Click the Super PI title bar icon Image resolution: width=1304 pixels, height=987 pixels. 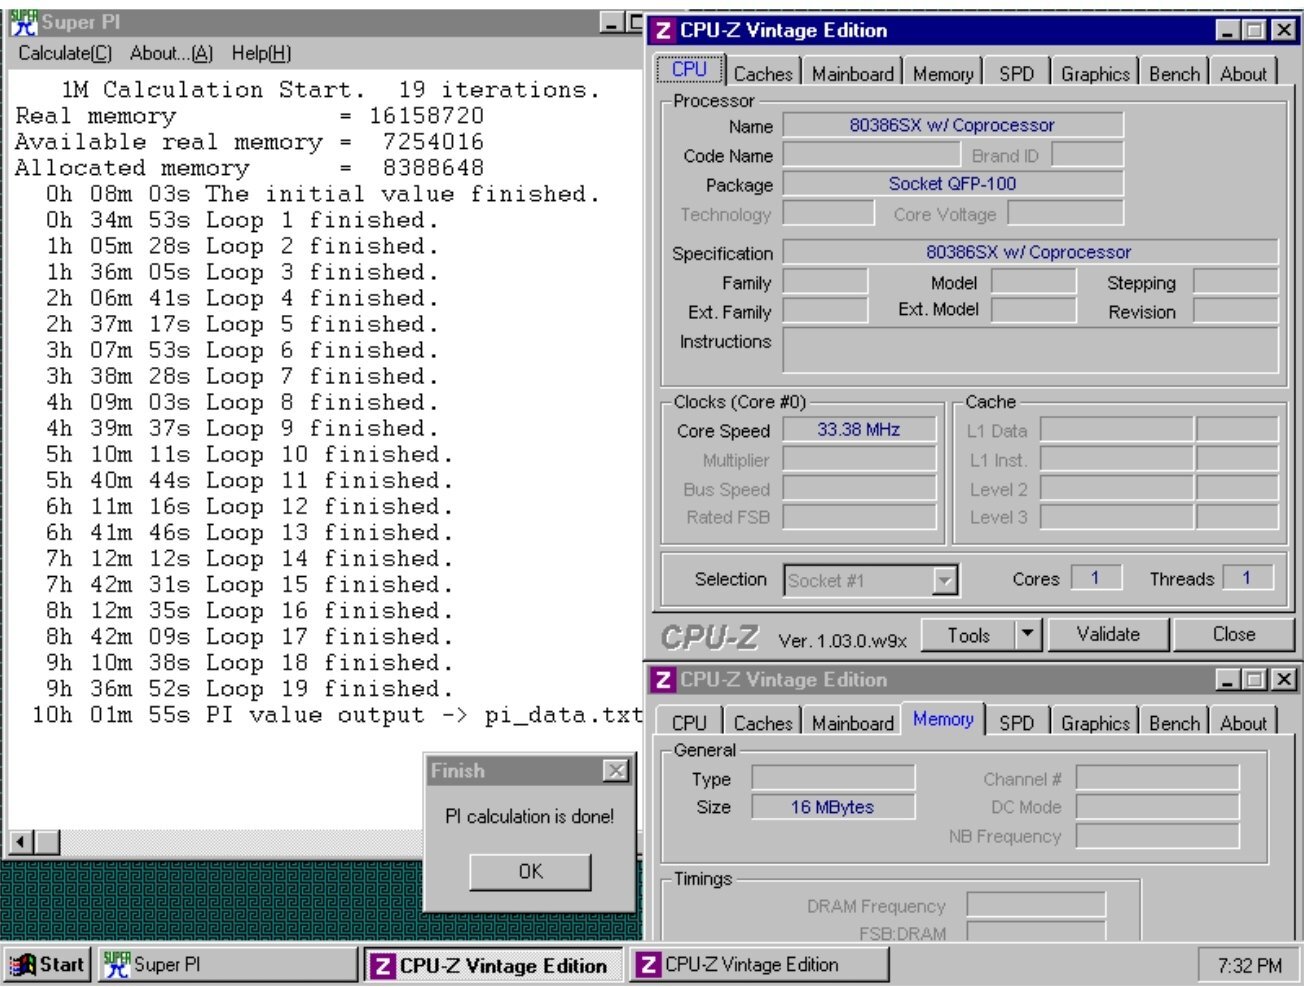click(x=24, y=22)
